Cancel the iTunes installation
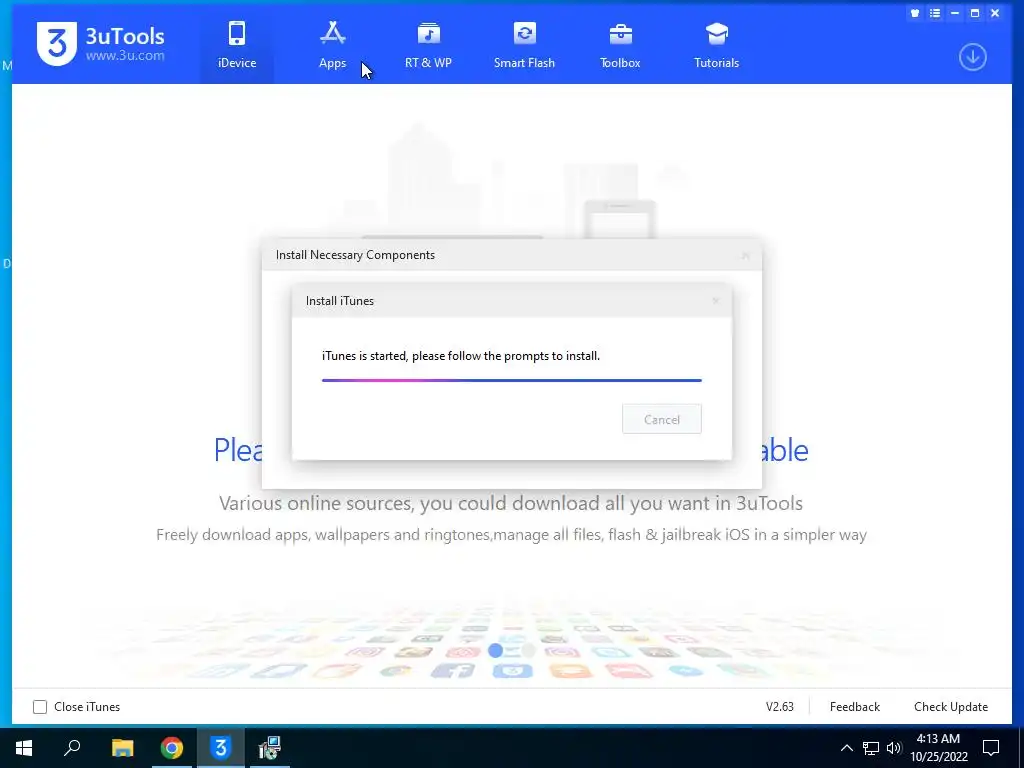The height and width of the screenshot is (768, 1024). tap(662, 419)
